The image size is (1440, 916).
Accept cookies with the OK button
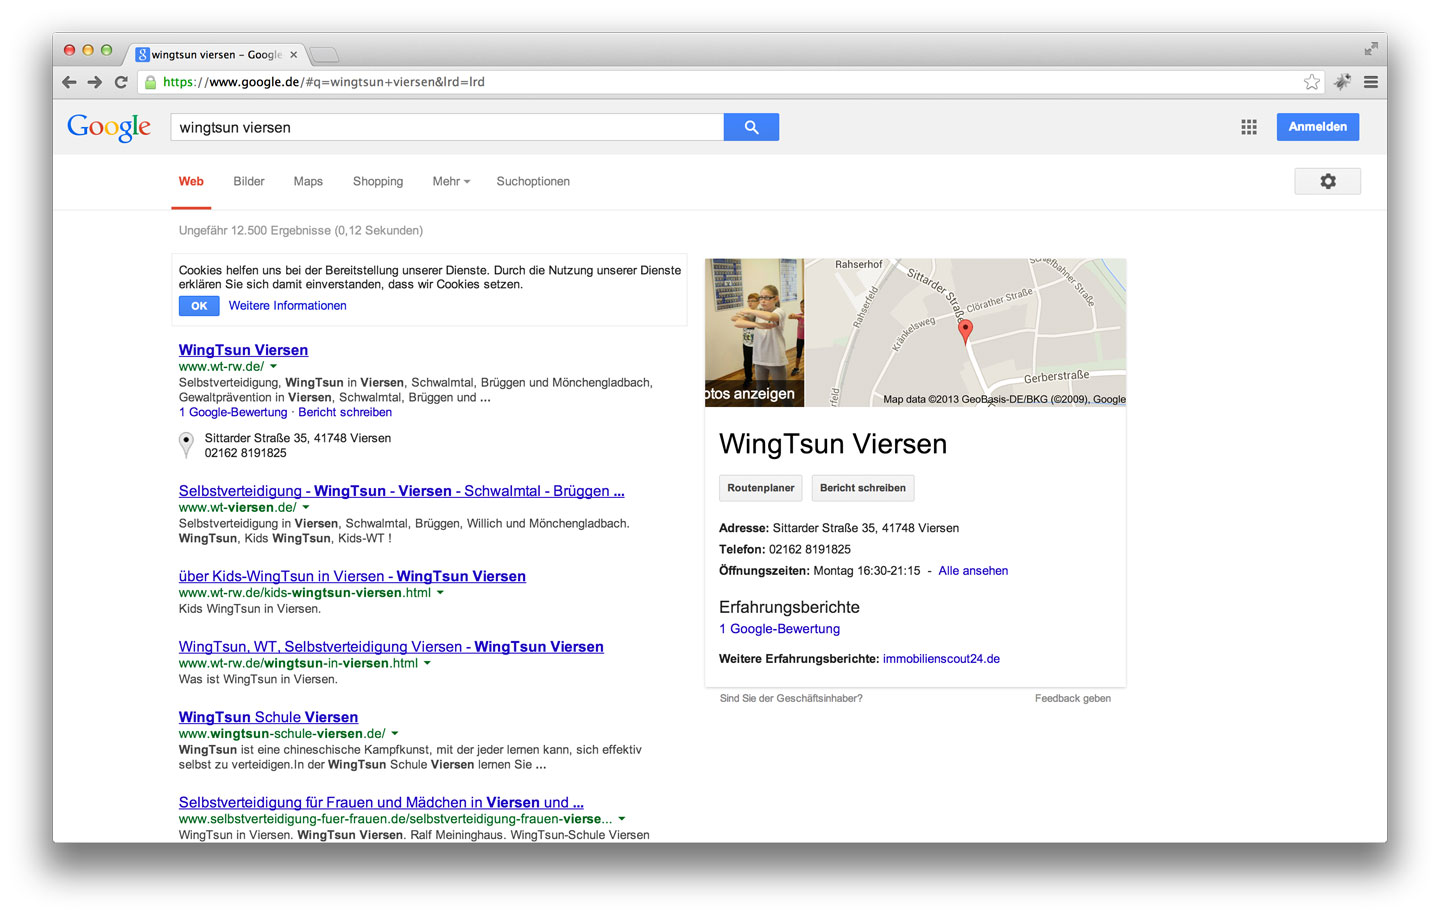(199, 306)
